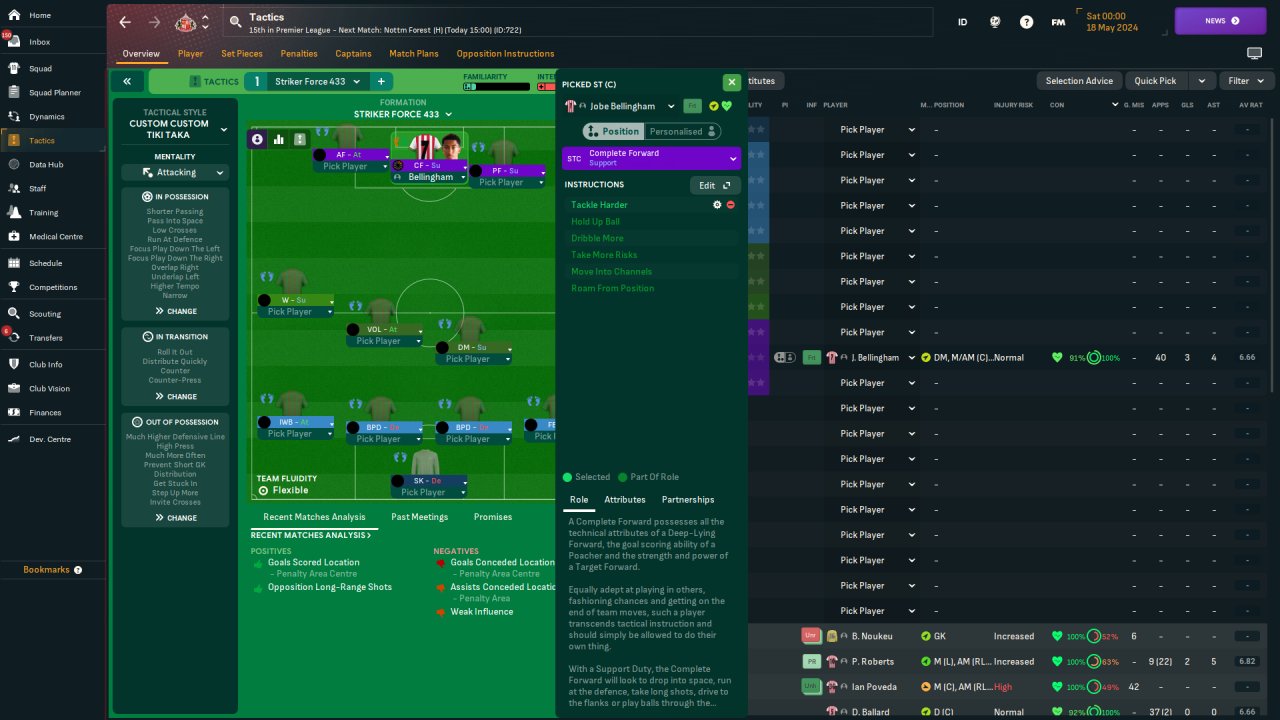Click Change under Out Of Possession
Screen dimensions: 1280x720
point(175,518)
